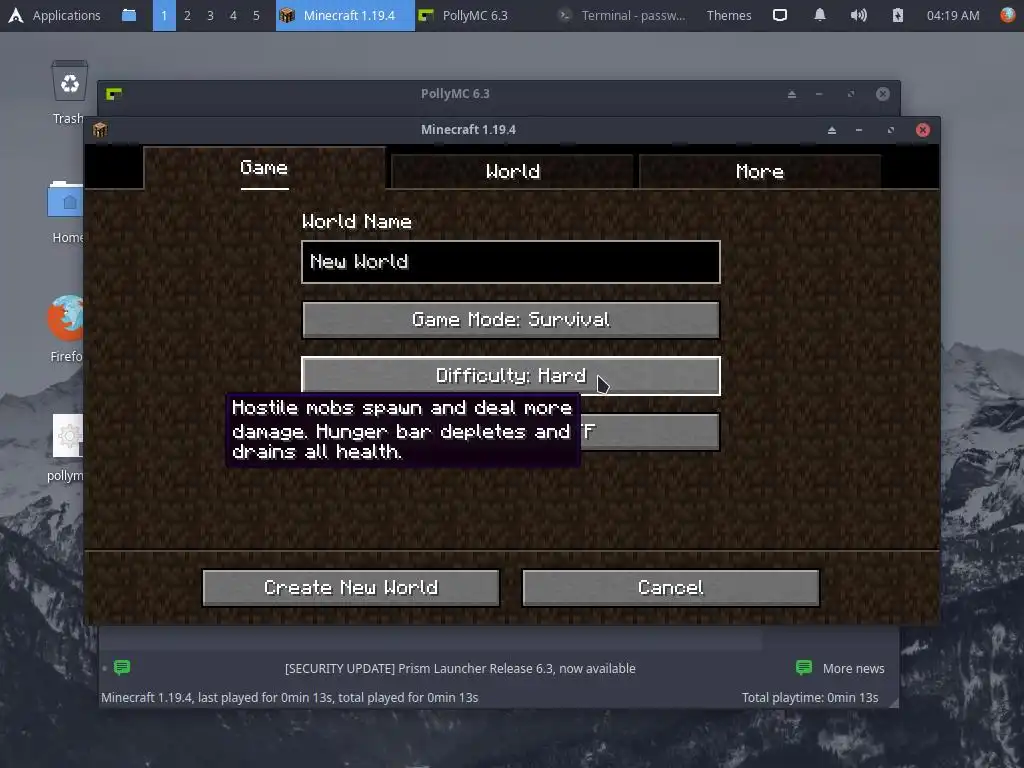
Task: Switch to workspace 5
Action: (x=256, y=15)
